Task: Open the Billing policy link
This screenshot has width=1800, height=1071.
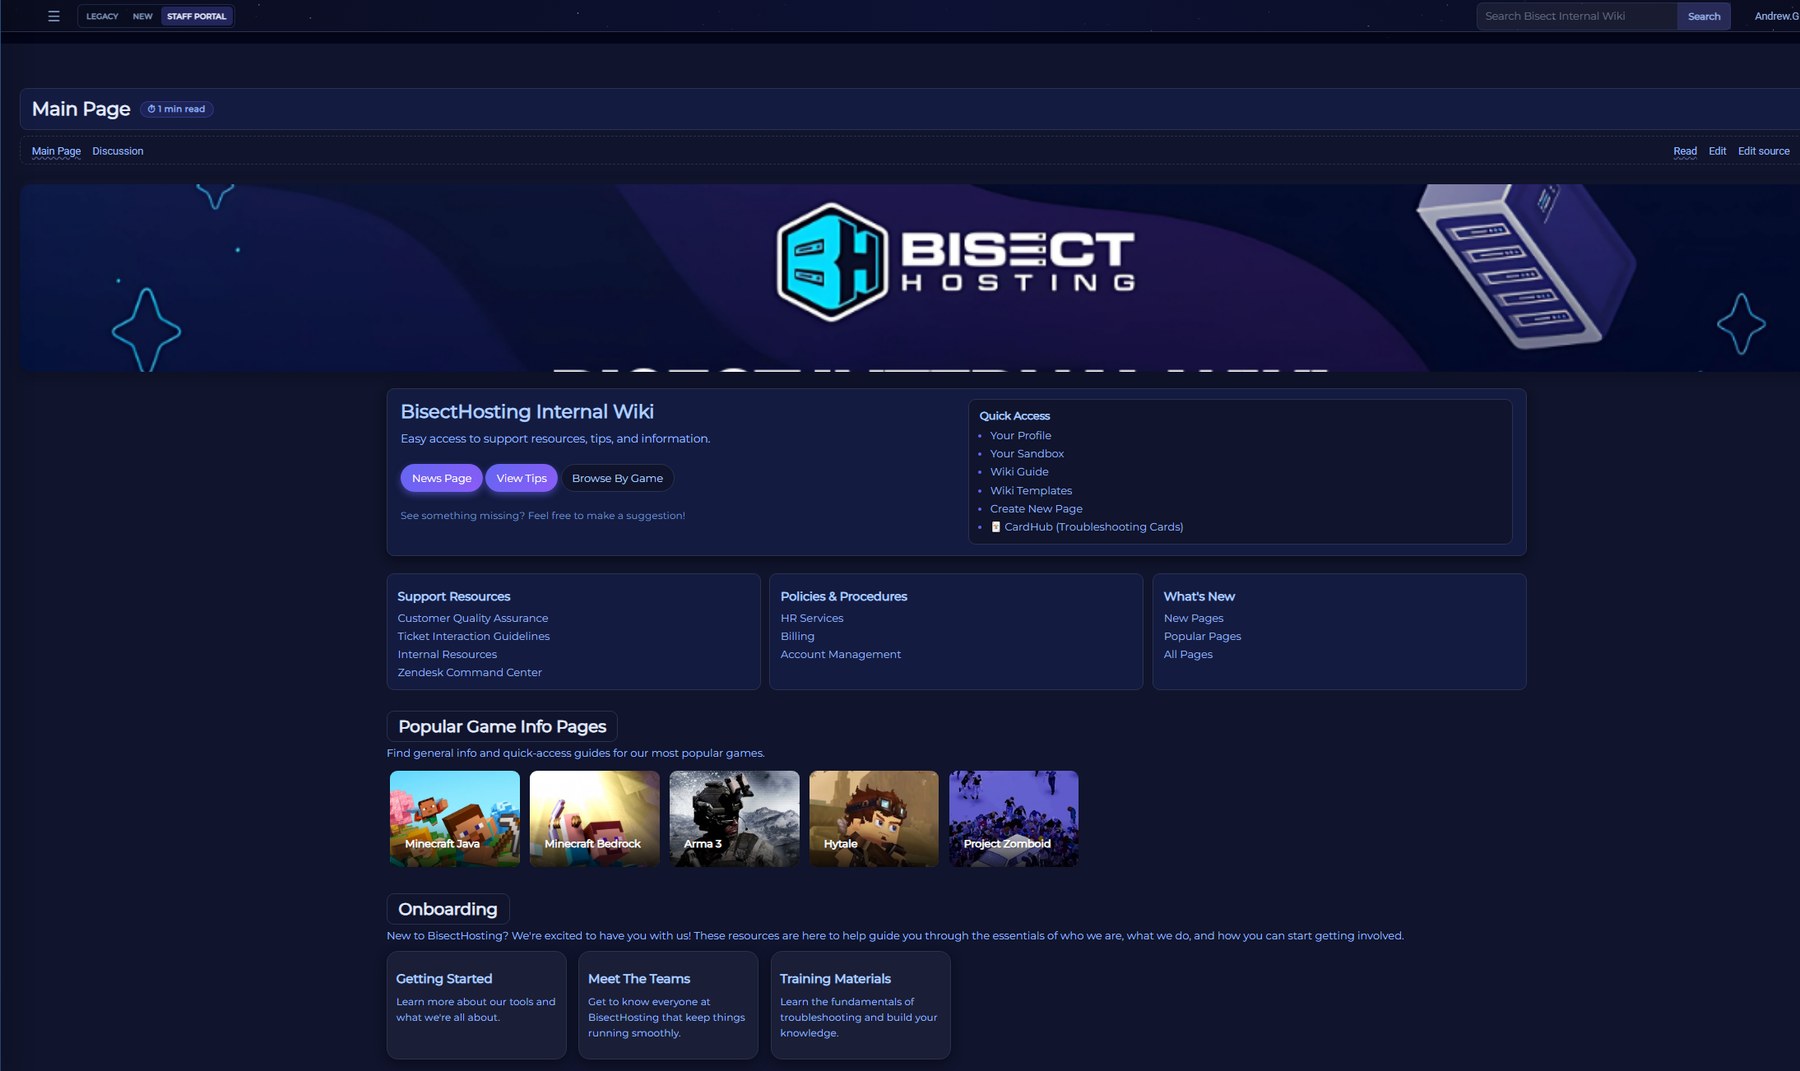Action: [798, 637]
